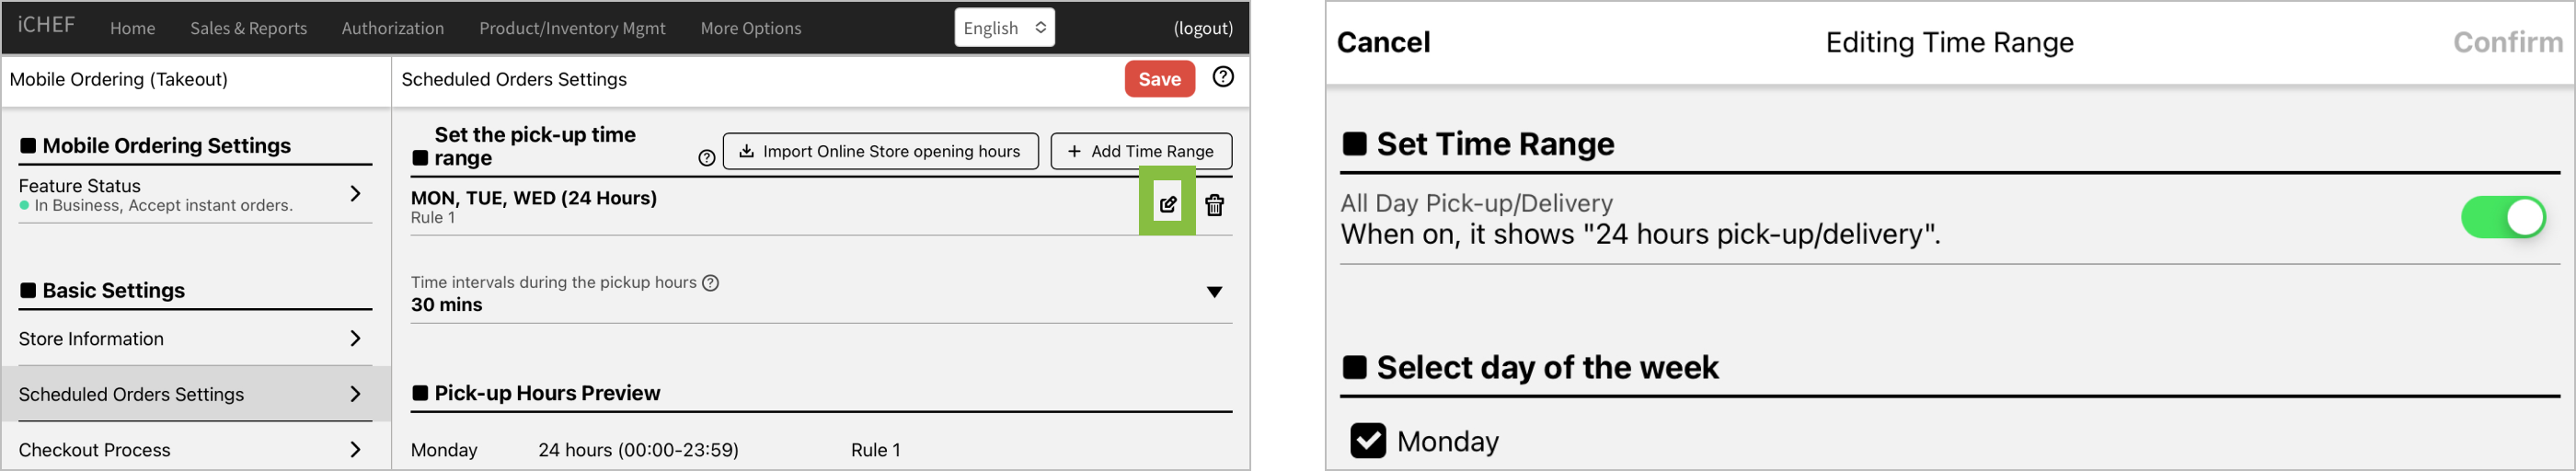Open the Sales & Reports menu
This screenshot has width=2576, height=471.
tap(248, 28)
